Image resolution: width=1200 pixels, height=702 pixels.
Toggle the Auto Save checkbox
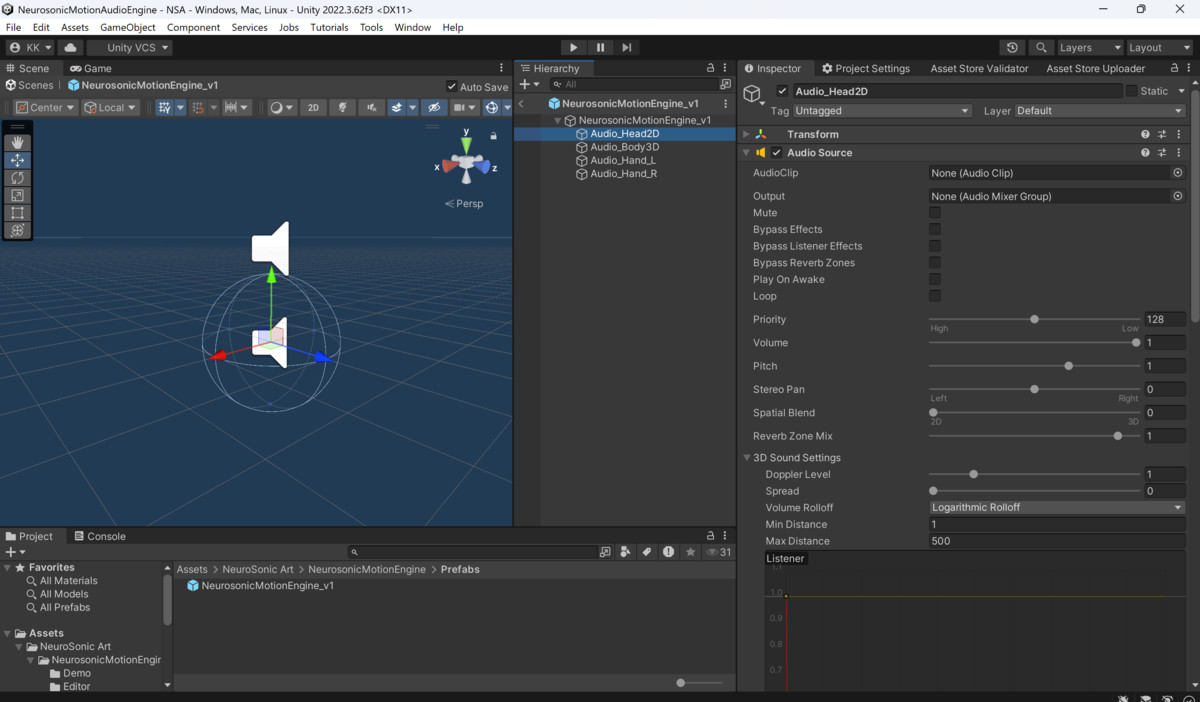click(453, 86)
